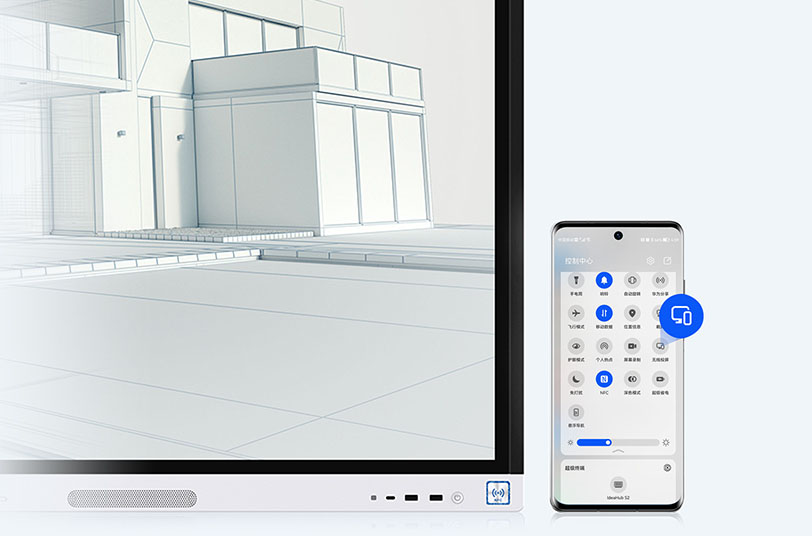Tap the NFC tag on the whiteboard bezel
Viewport: 812px width, 536px height.
click(498, 493)
